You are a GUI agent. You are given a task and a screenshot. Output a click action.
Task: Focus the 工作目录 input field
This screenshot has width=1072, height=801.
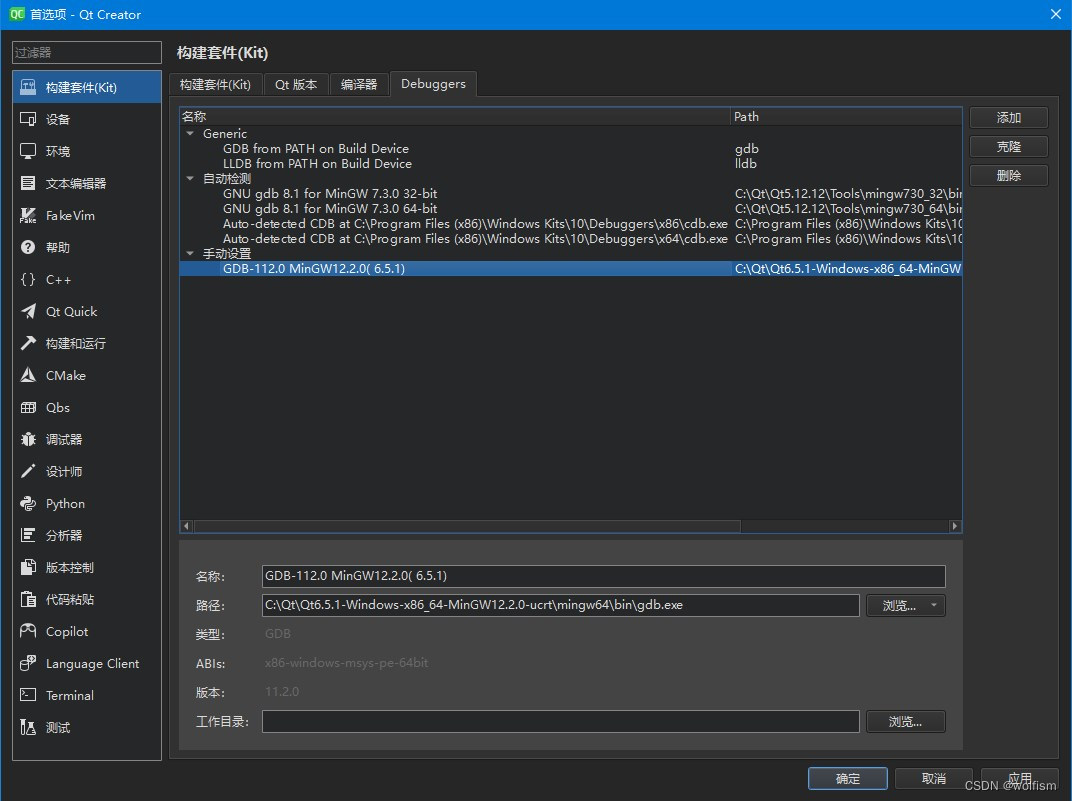(x=561, y=722)
